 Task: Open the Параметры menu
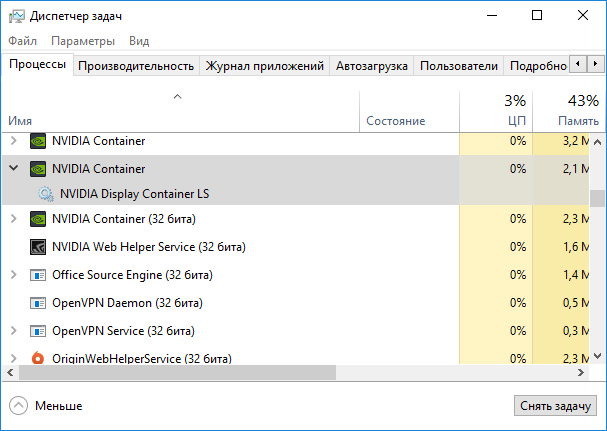pos(83,41)
